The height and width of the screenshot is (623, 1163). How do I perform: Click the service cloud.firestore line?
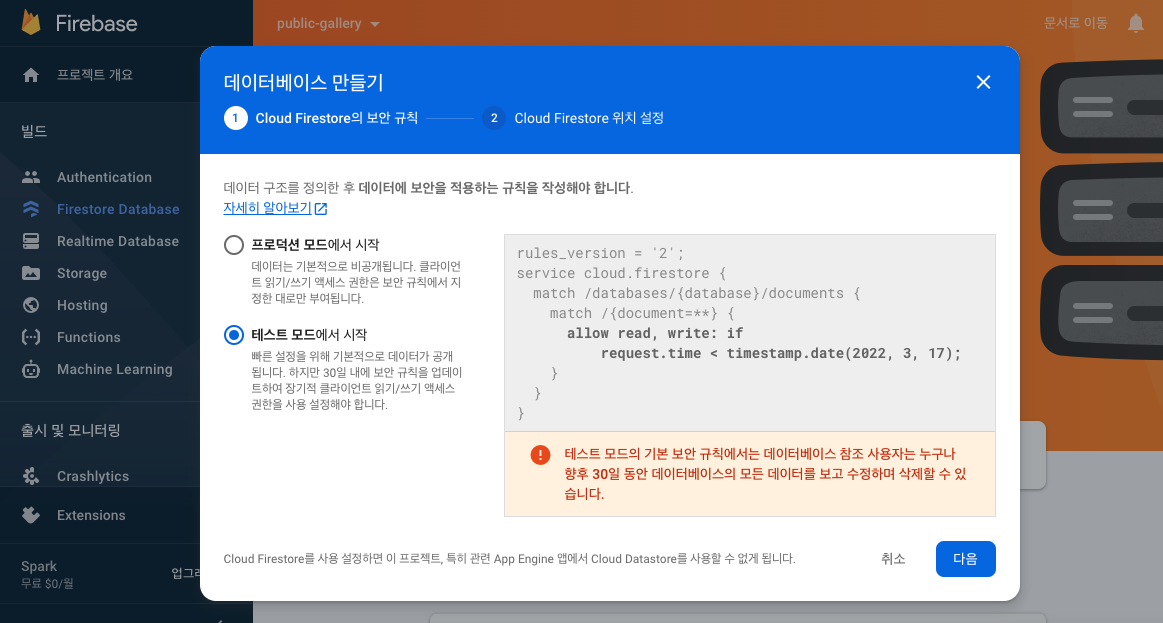[622, 273]
